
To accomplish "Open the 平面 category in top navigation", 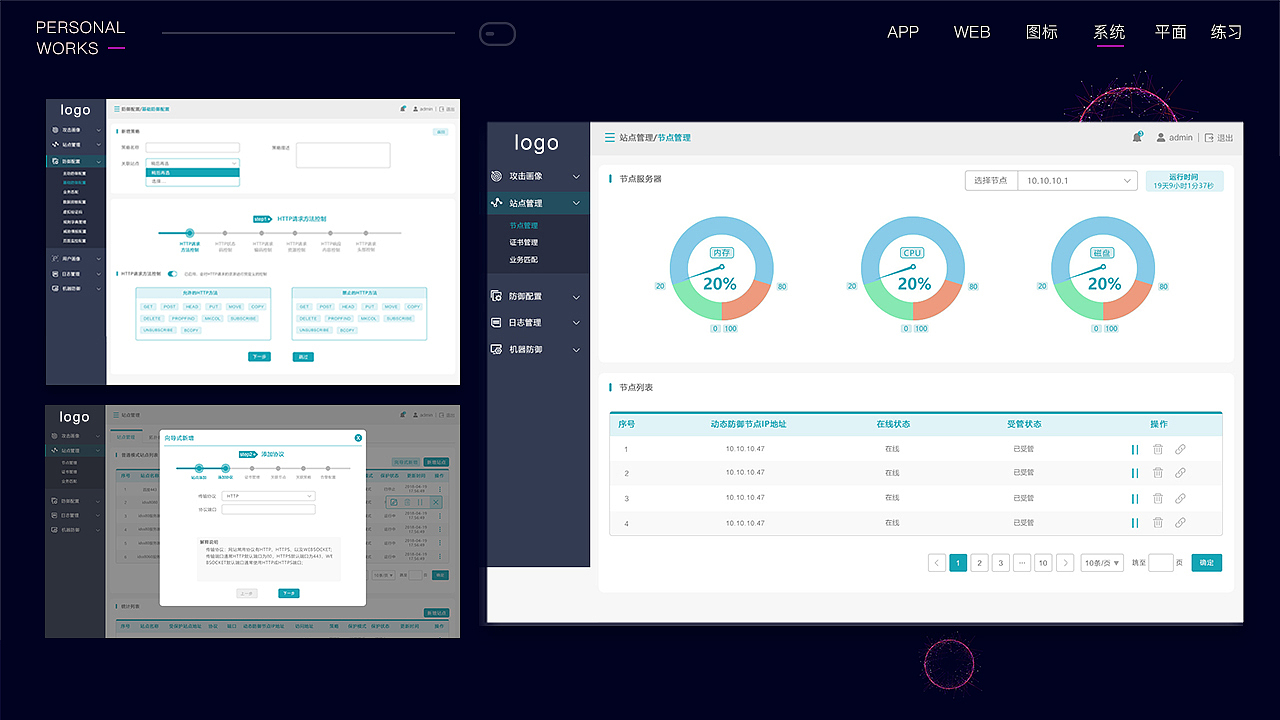I will 1171,32.
